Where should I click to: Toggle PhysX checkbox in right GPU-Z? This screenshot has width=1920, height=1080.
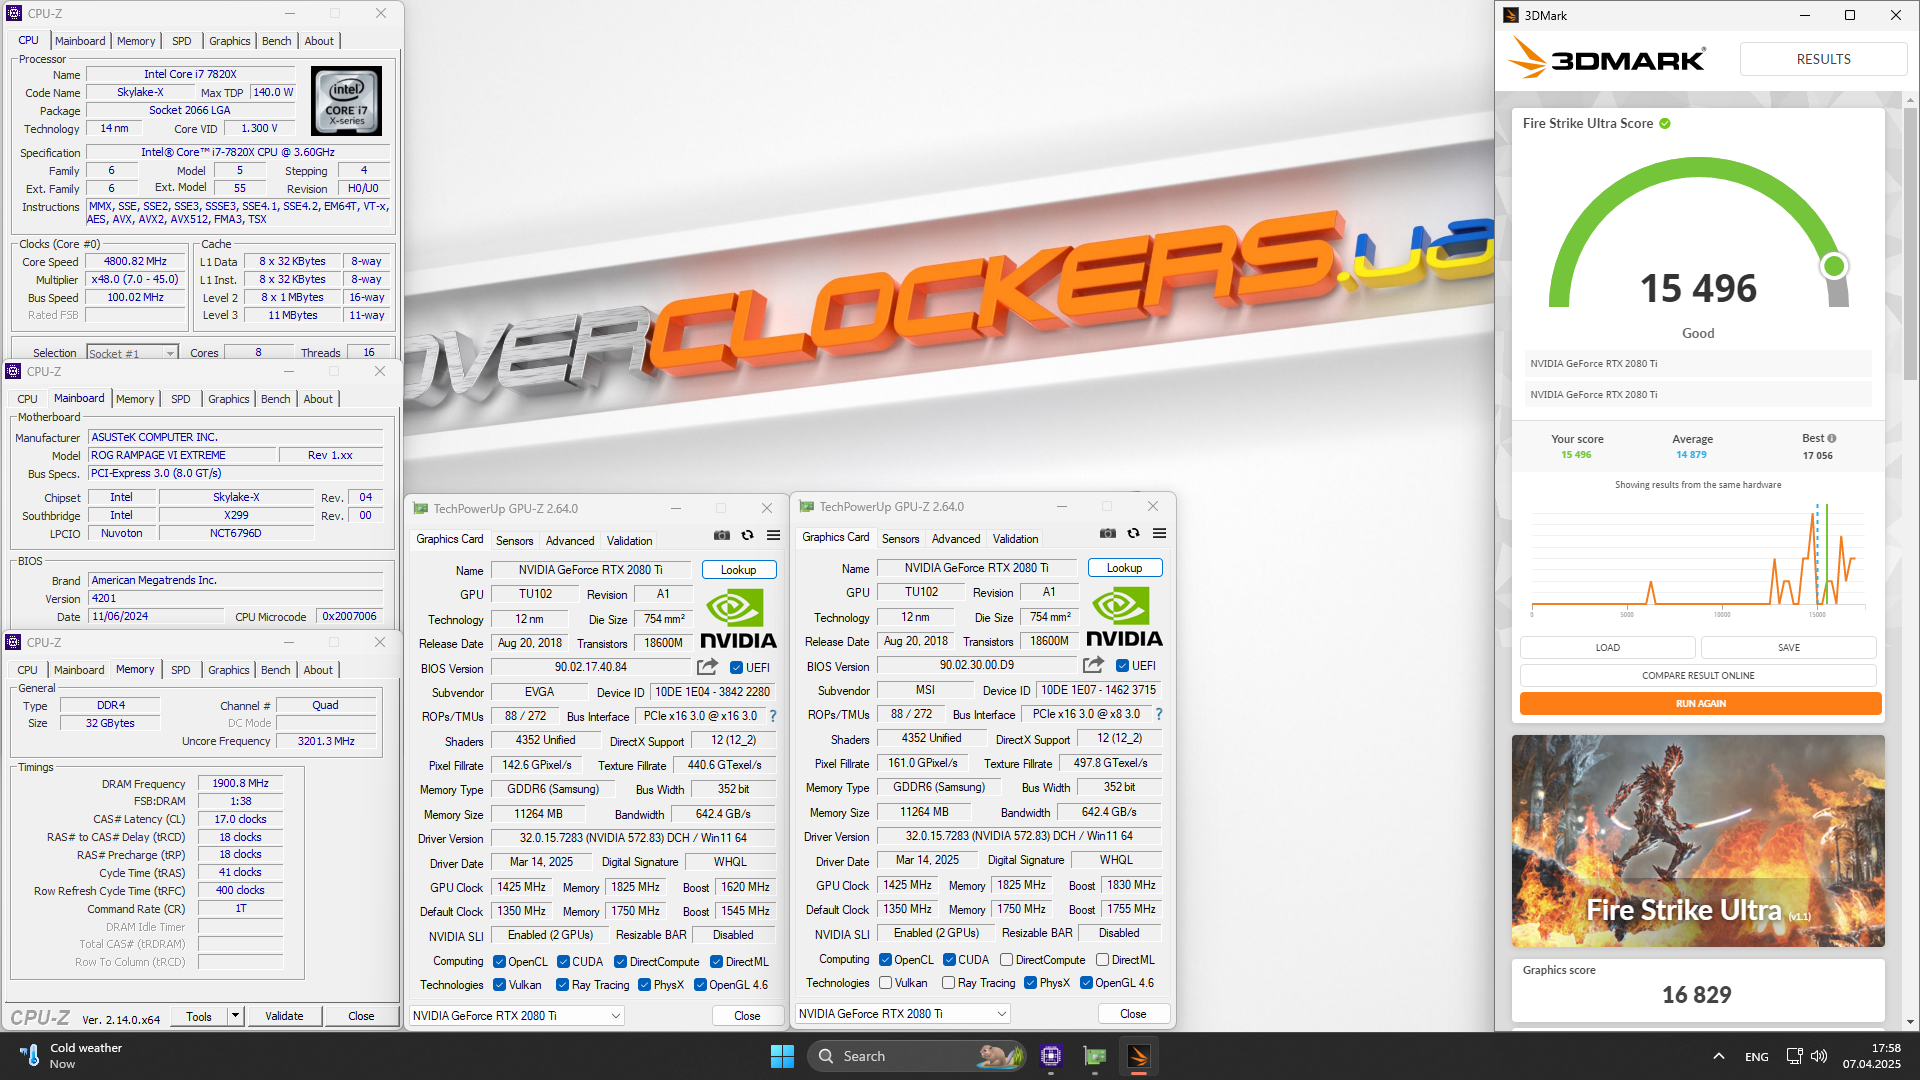1030,983
